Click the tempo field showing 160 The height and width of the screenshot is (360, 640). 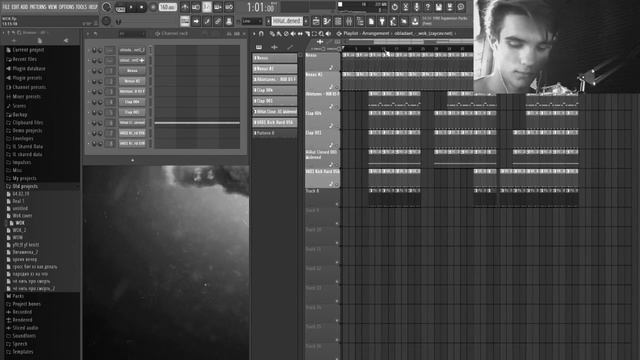167,7
